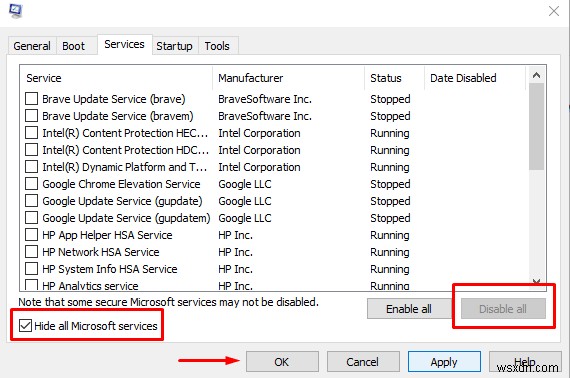Sort by the Service column header

(116, 78)
